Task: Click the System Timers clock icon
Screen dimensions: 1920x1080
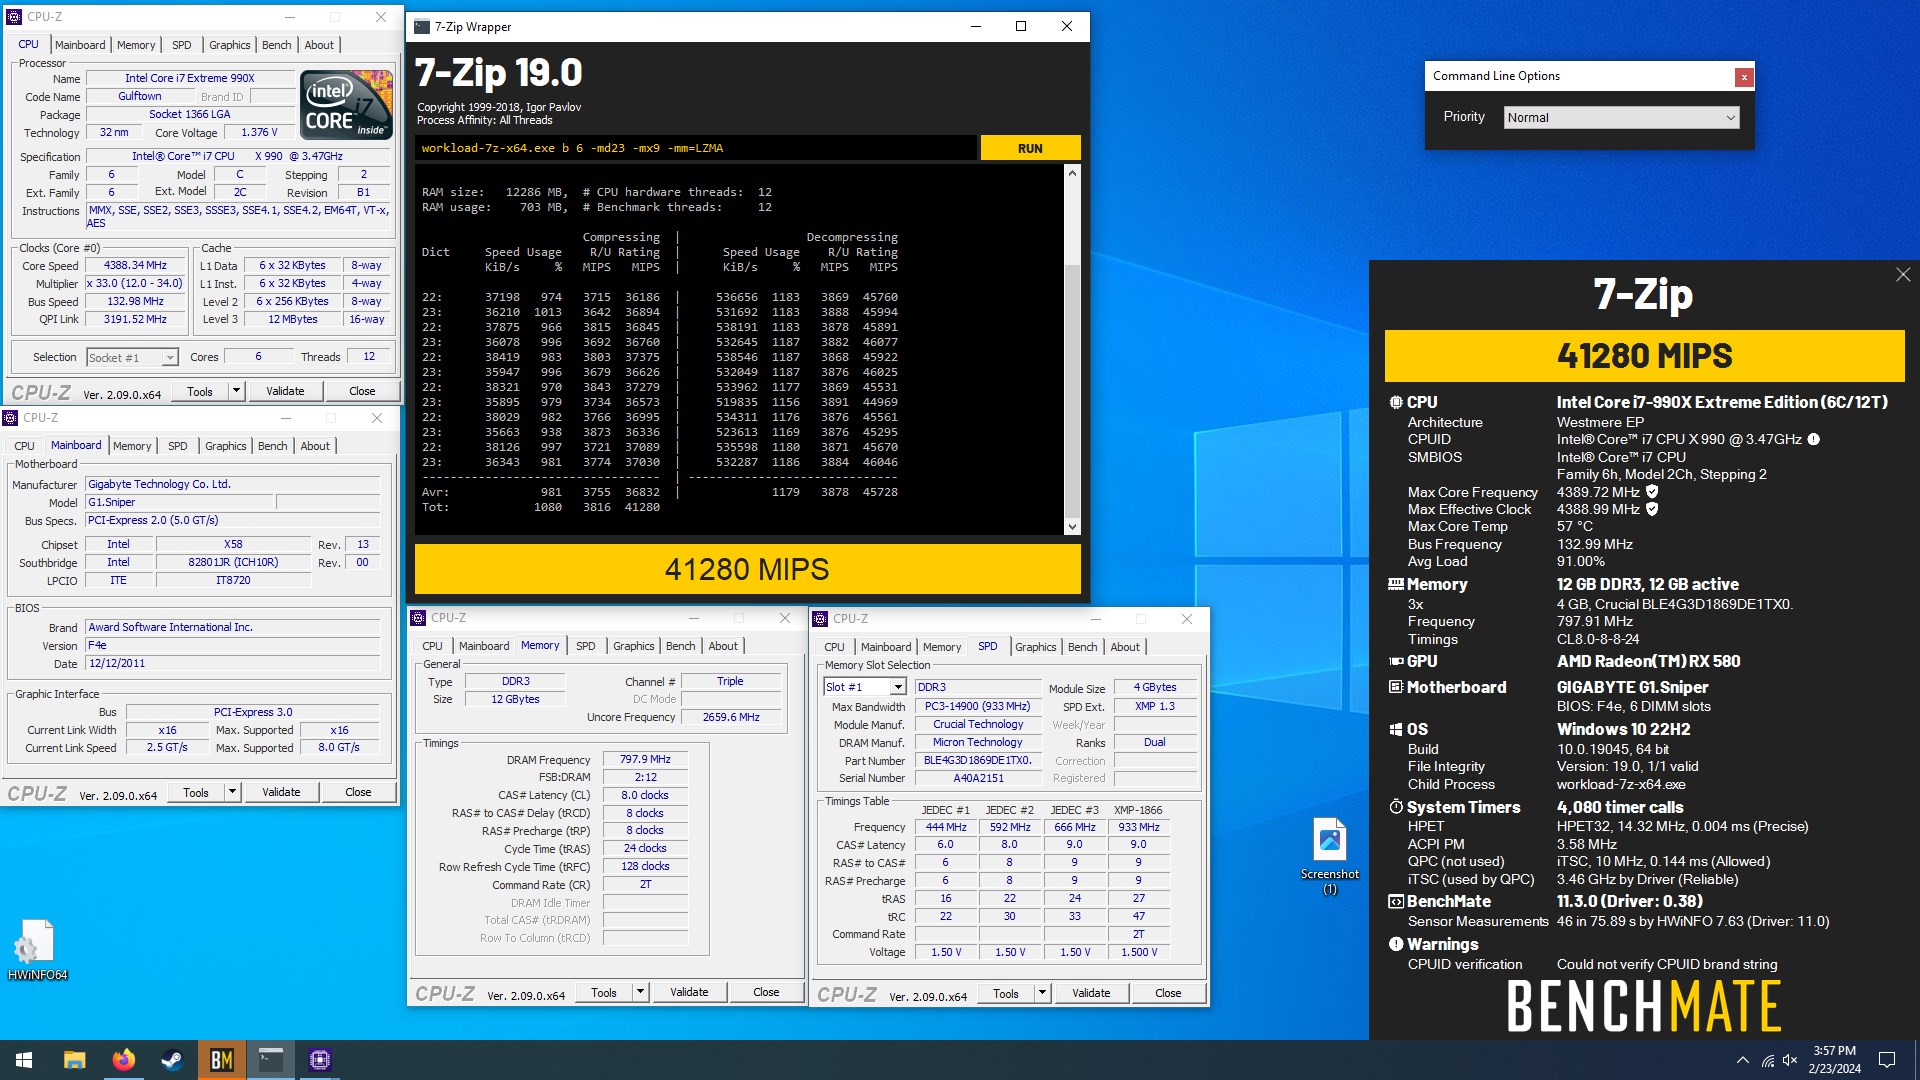Action: pos(1396,807)
